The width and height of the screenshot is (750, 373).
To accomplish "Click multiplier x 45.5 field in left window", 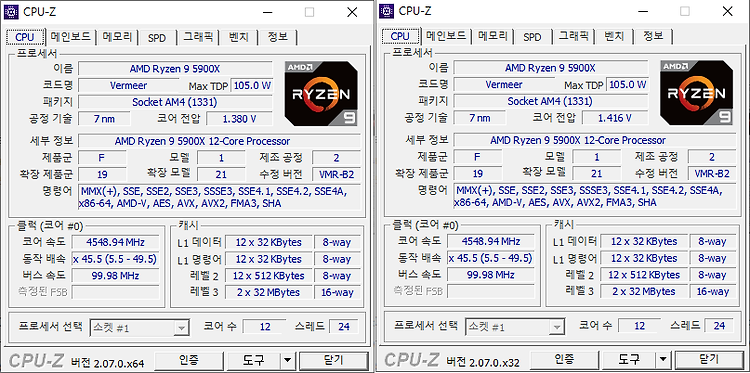I will click(x=115, y=259).
